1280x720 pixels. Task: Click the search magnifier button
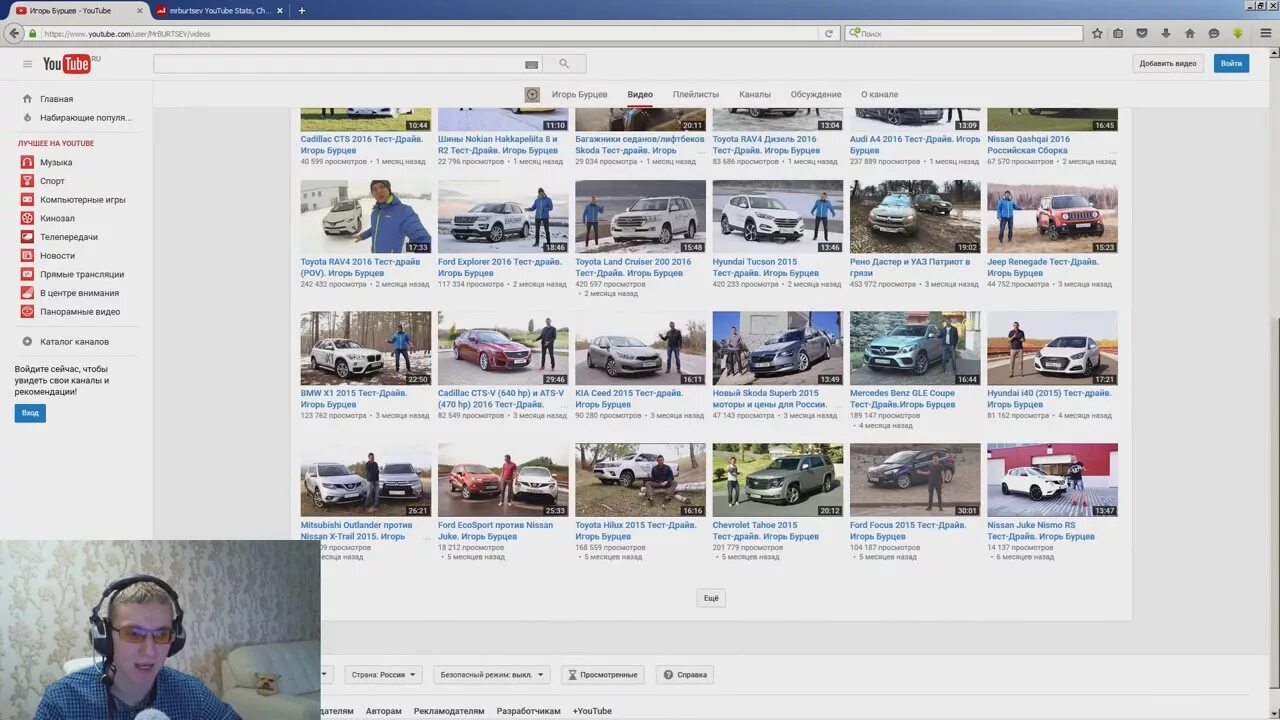click(564, 64)
